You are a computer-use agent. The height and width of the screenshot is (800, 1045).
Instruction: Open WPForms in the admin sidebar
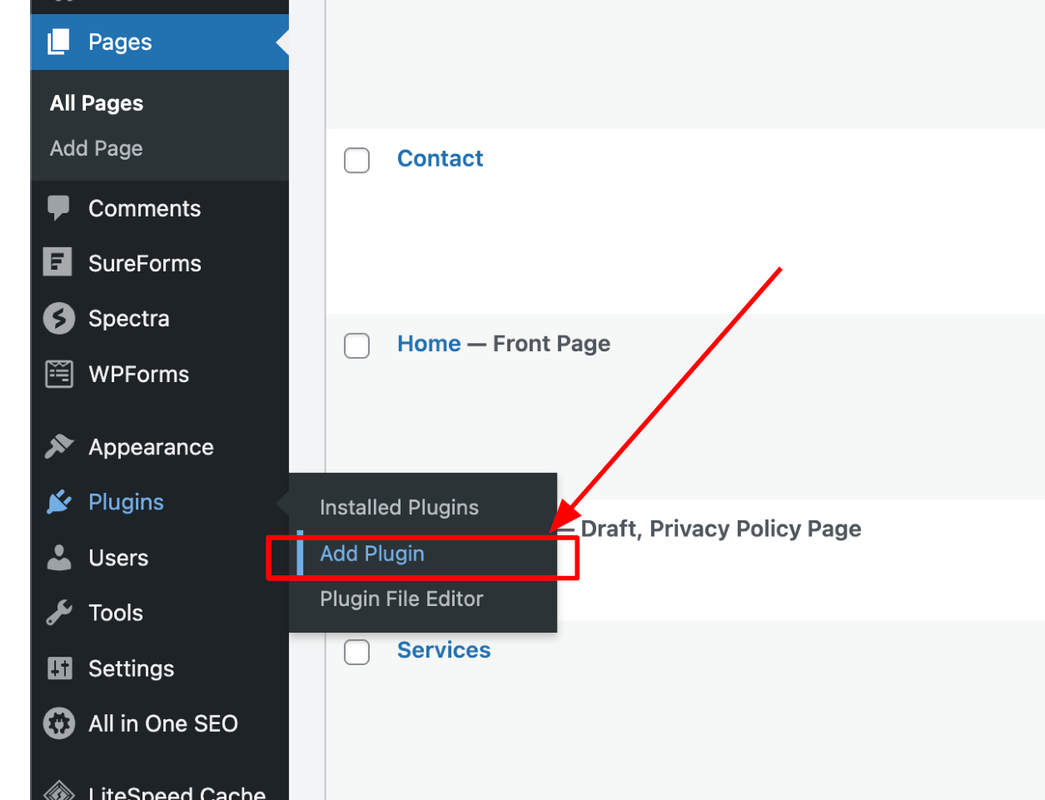pyautogui.click(x=160, y=374)
